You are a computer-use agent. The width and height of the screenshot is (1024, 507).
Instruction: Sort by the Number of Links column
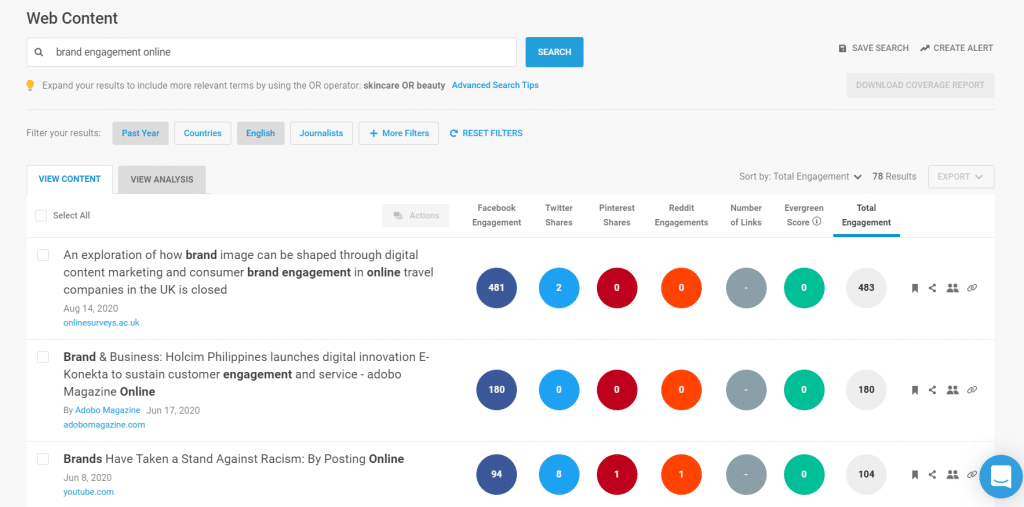pos(746,215)
